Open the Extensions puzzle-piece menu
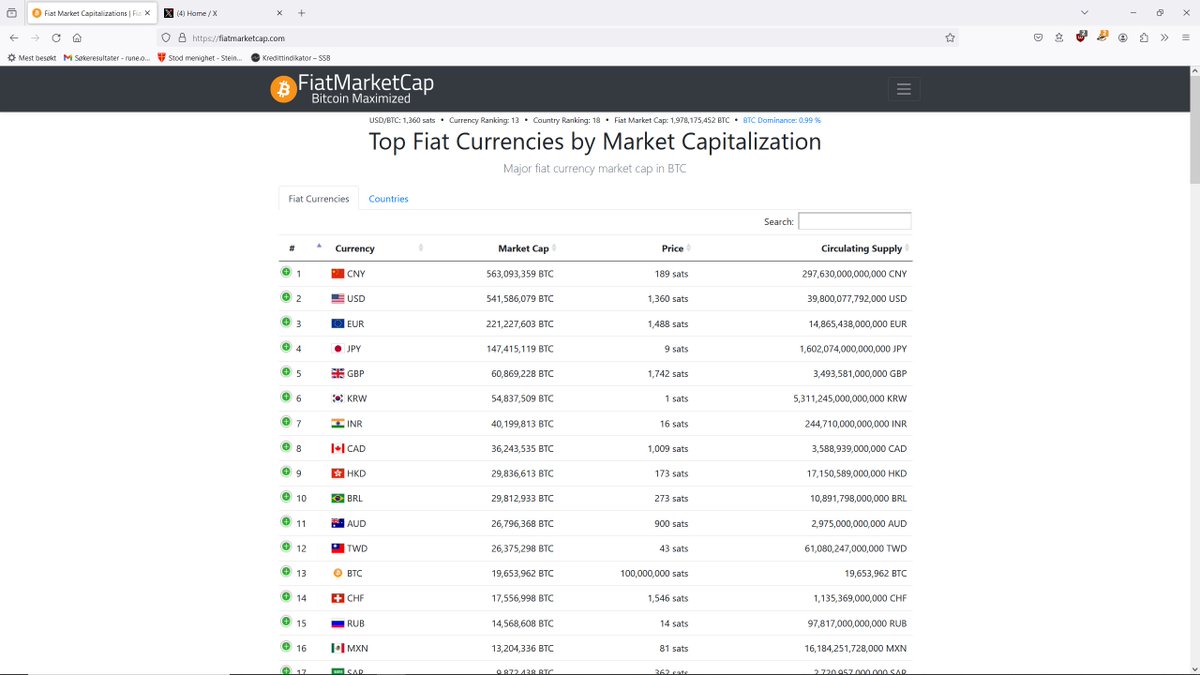The image size is (1200, 675). point(1144,38)
